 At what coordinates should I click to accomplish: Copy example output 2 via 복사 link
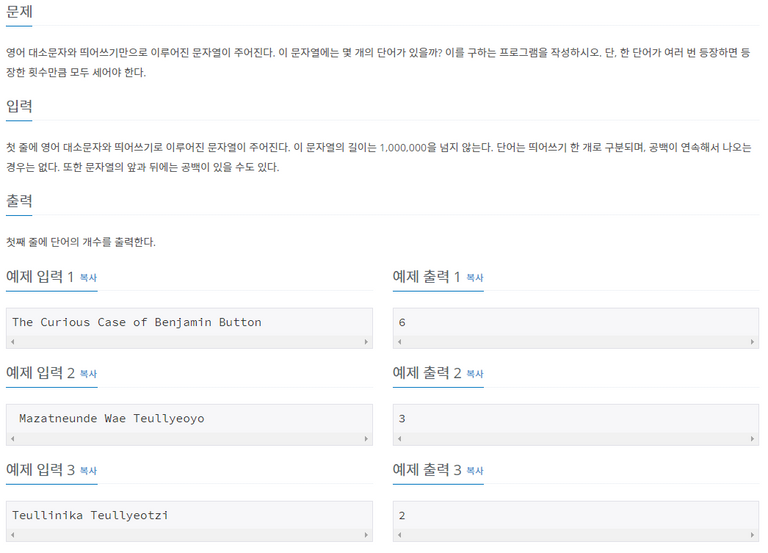(475, 374)
